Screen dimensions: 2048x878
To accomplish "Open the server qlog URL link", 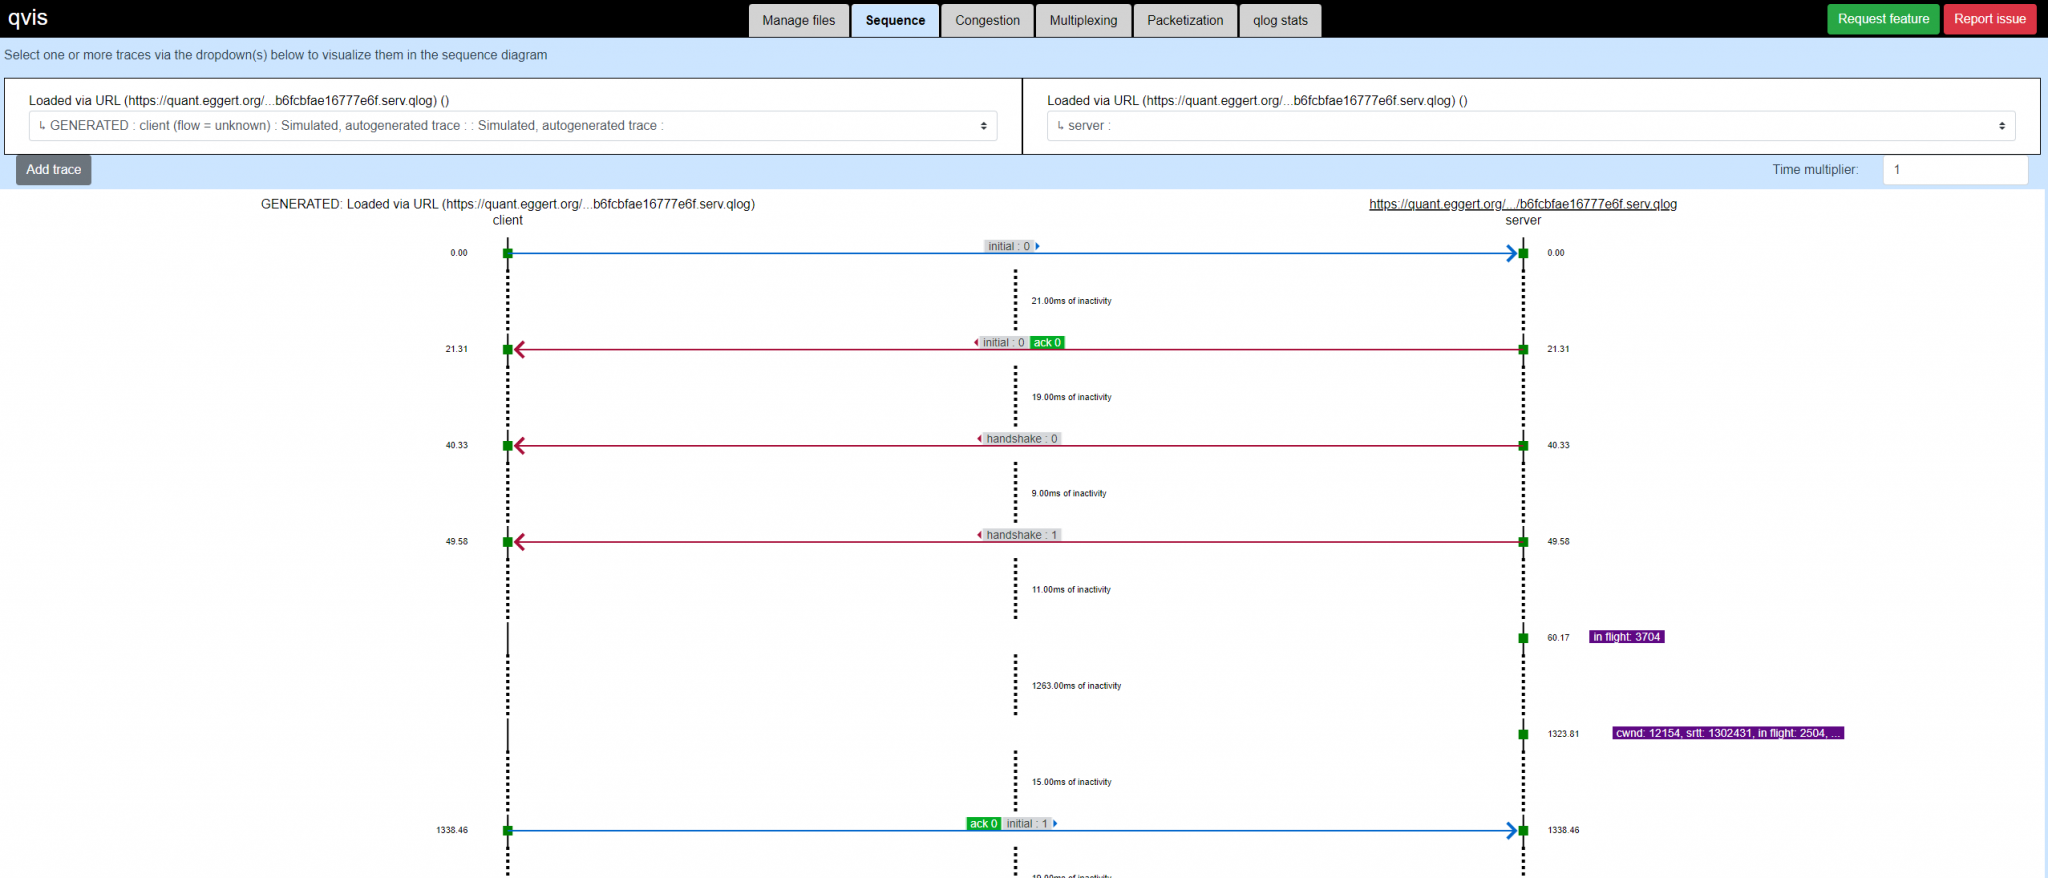I will [x=1523, y=204].
